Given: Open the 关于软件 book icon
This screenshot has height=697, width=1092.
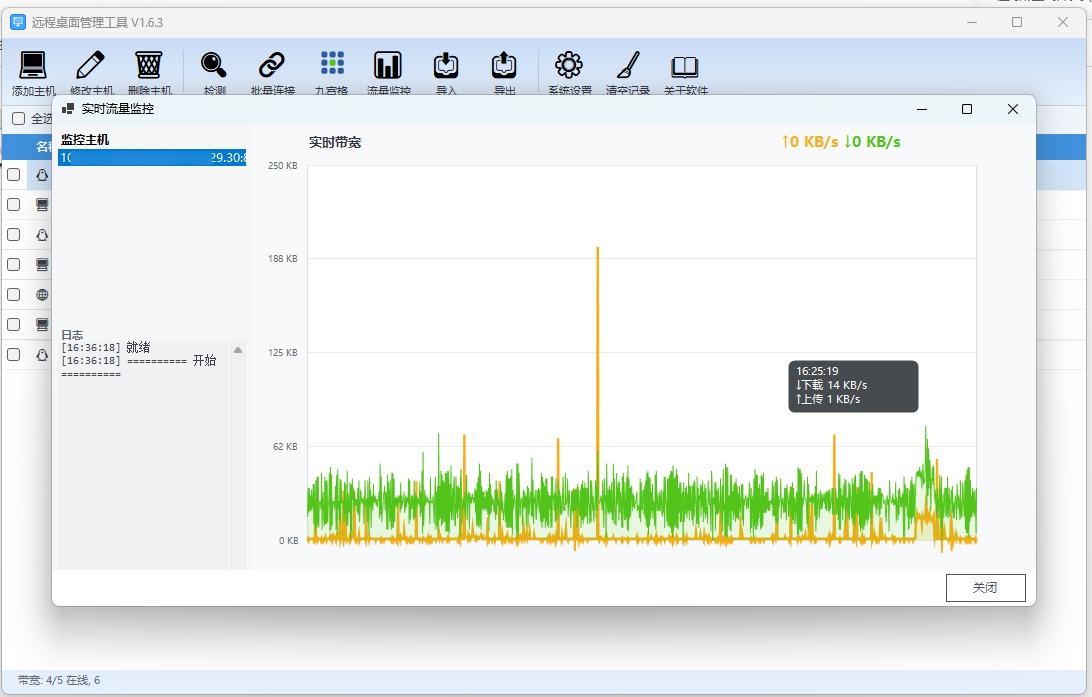Looking at the screenshot, I should tap(685, 67).
